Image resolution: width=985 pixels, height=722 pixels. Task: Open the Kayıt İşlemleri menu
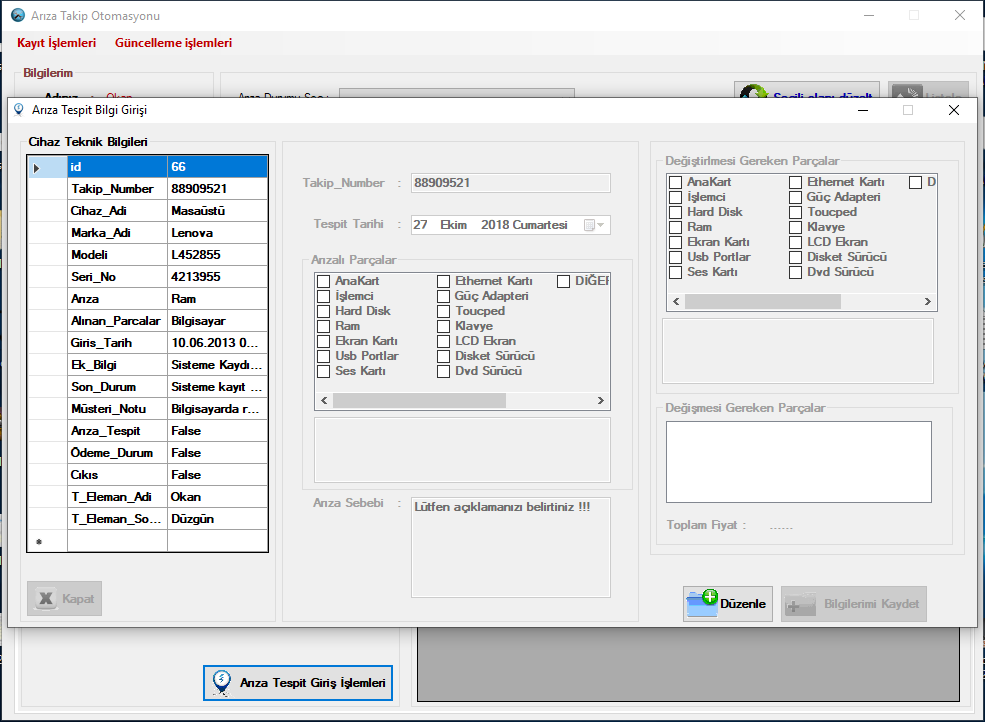coord(57,43)
